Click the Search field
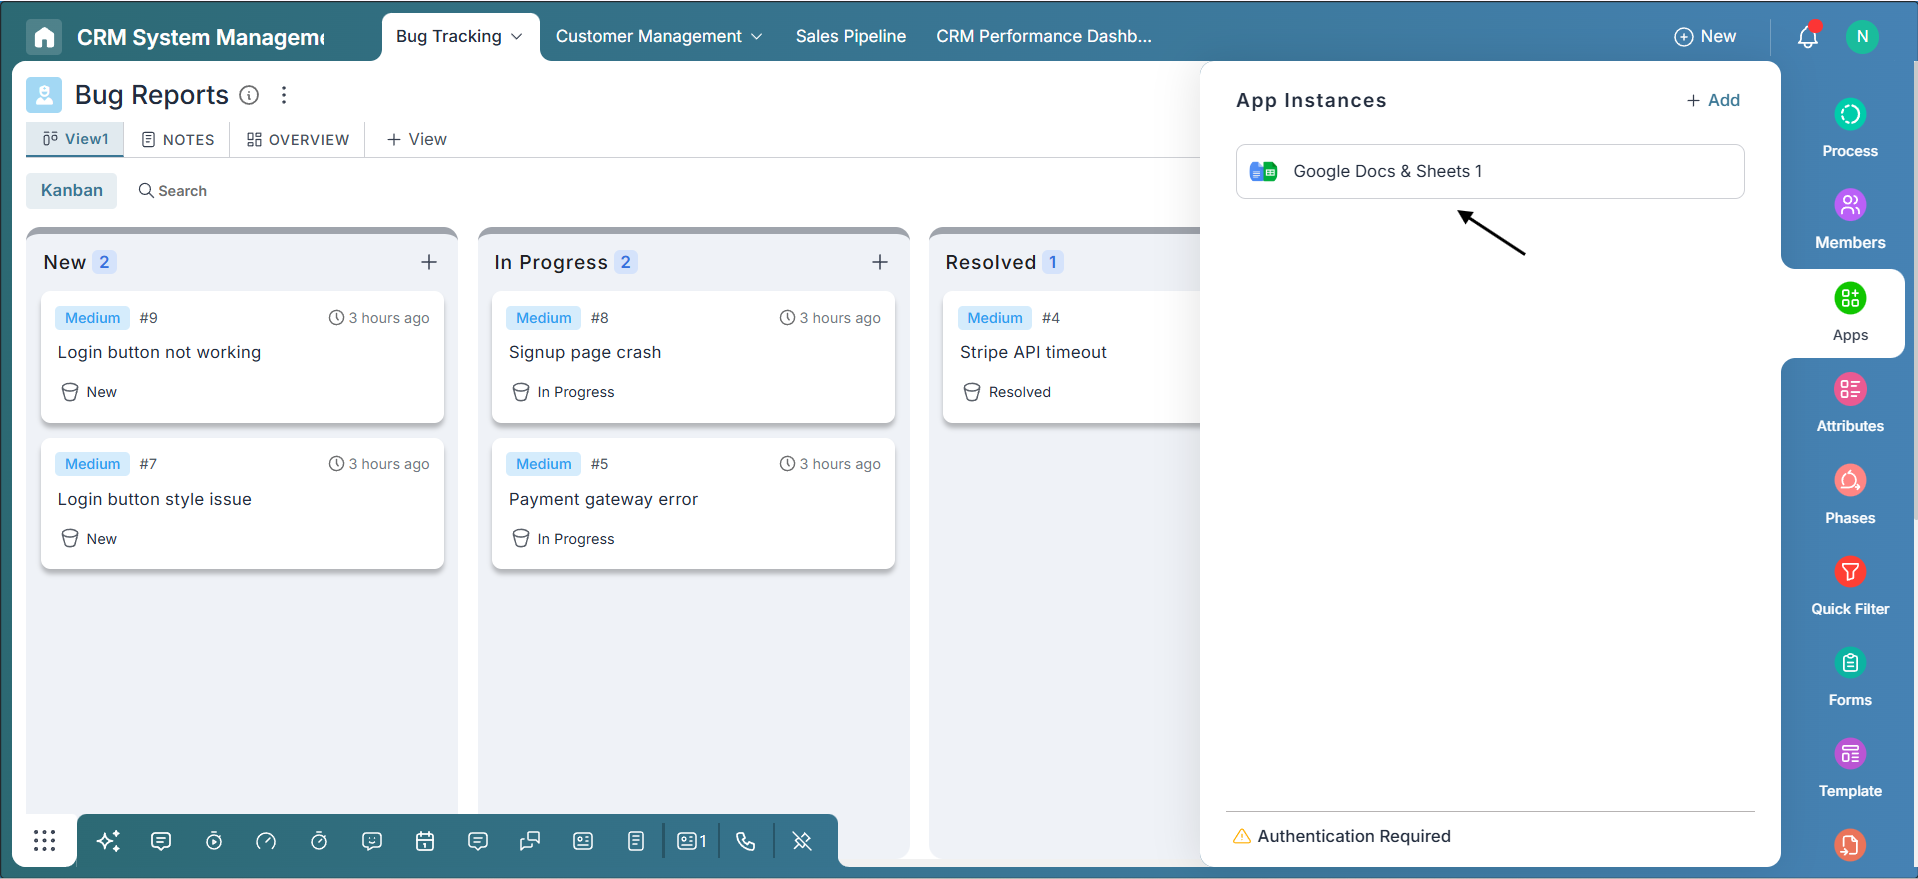 [173, 191]
